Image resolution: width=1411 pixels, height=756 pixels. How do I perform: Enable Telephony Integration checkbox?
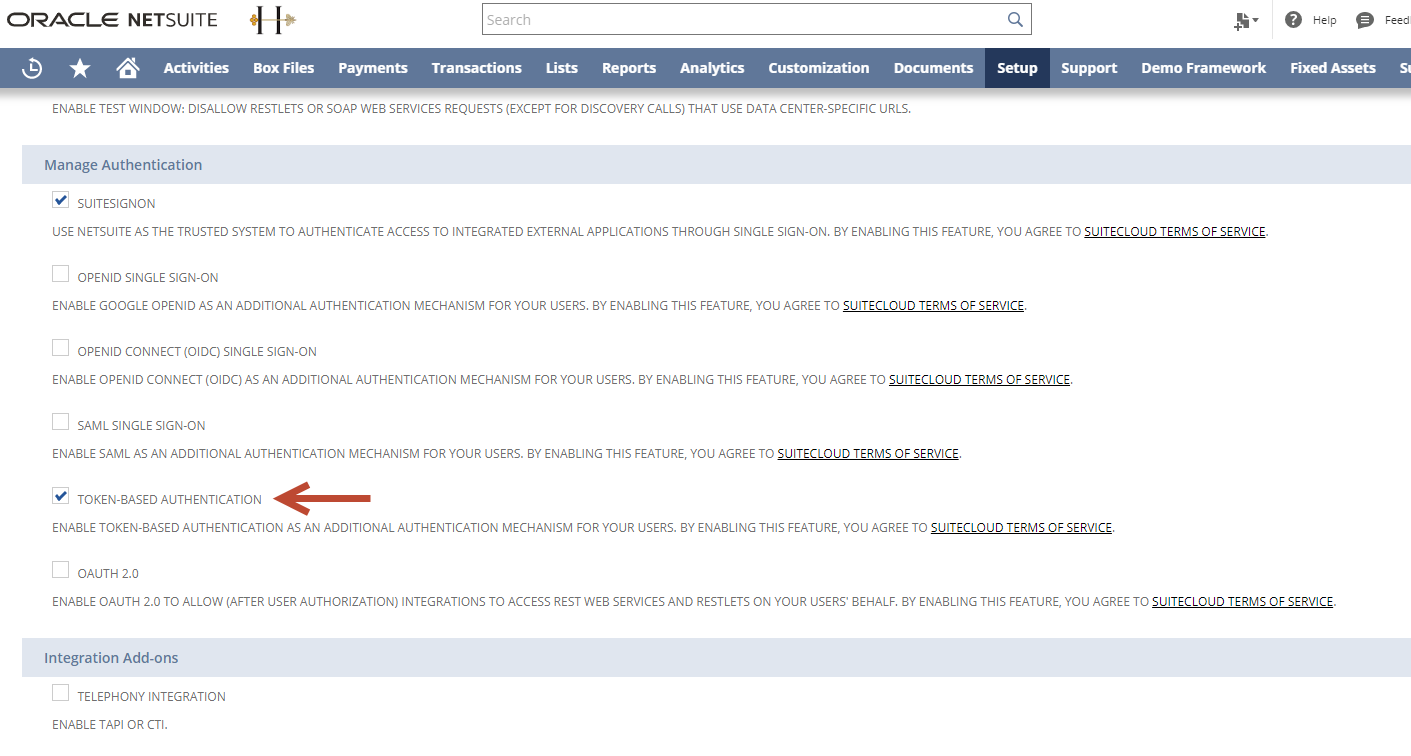pyautogui.click(x=61, y=693)
